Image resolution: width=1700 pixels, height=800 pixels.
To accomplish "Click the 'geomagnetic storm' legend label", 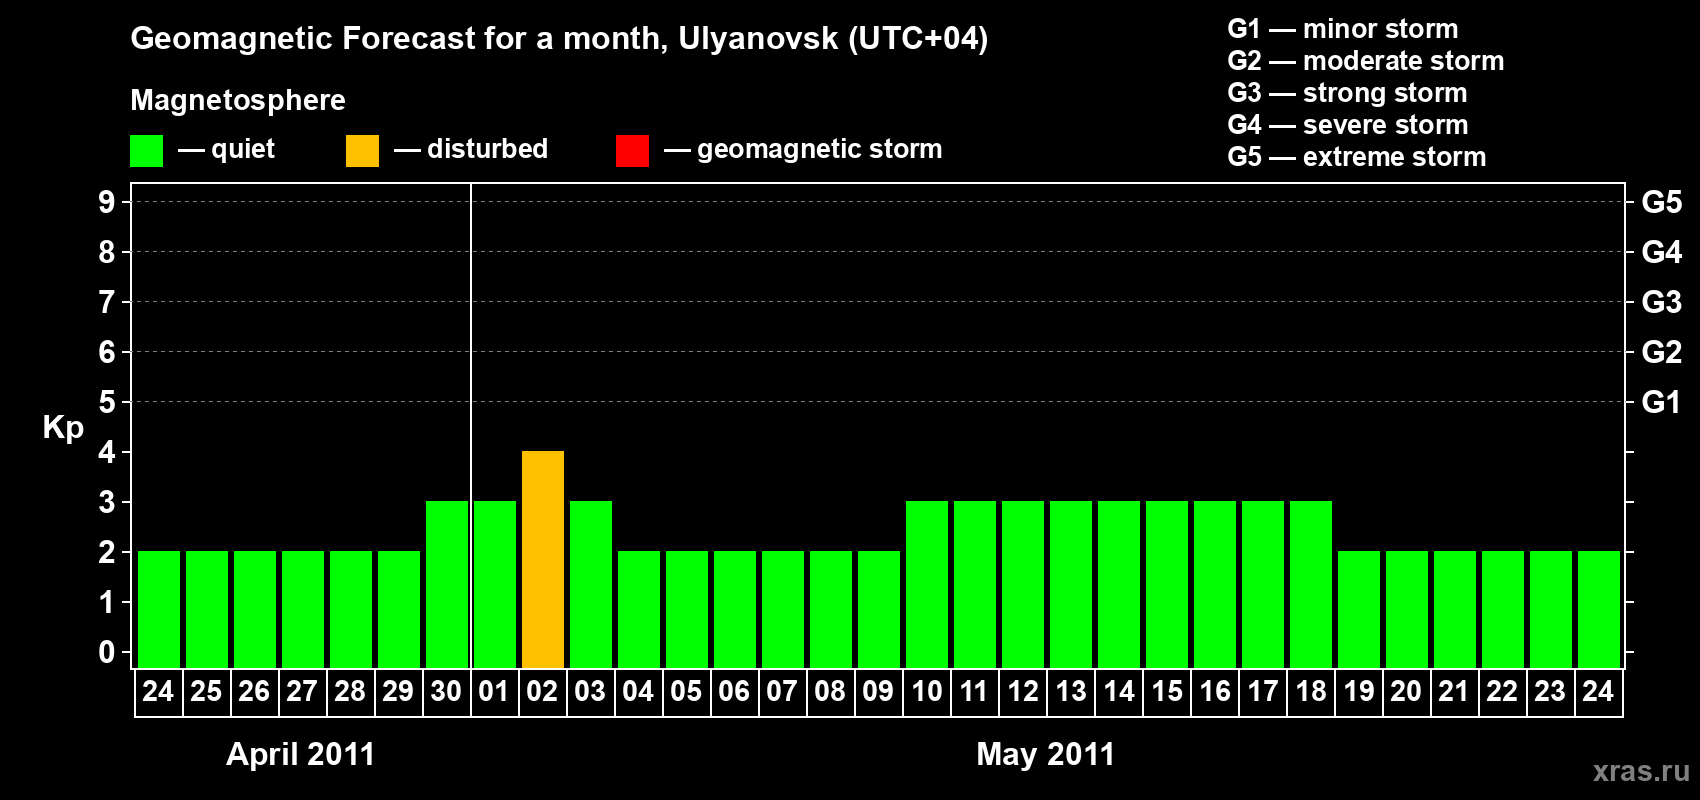I will (x=819, y=149).
